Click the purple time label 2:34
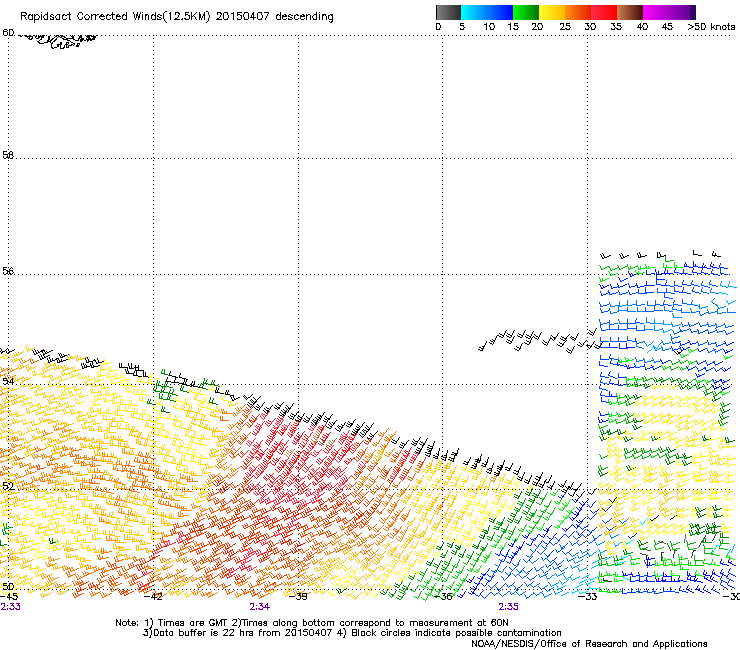The image size is (740, 650). [260, 607]
